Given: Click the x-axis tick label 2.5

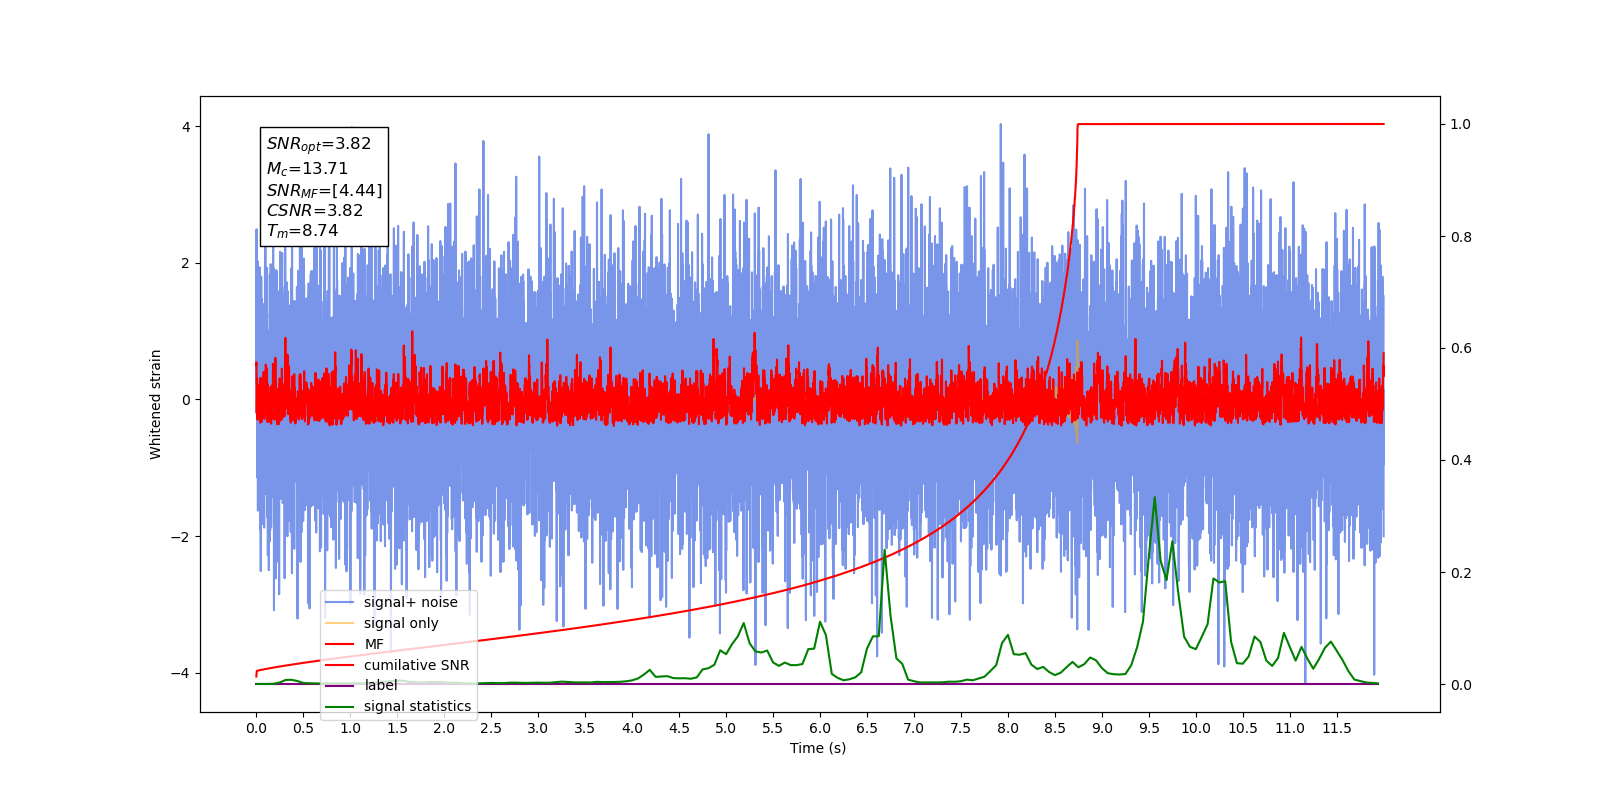Looking at the screenshot, I should click(x=491, y=728).
